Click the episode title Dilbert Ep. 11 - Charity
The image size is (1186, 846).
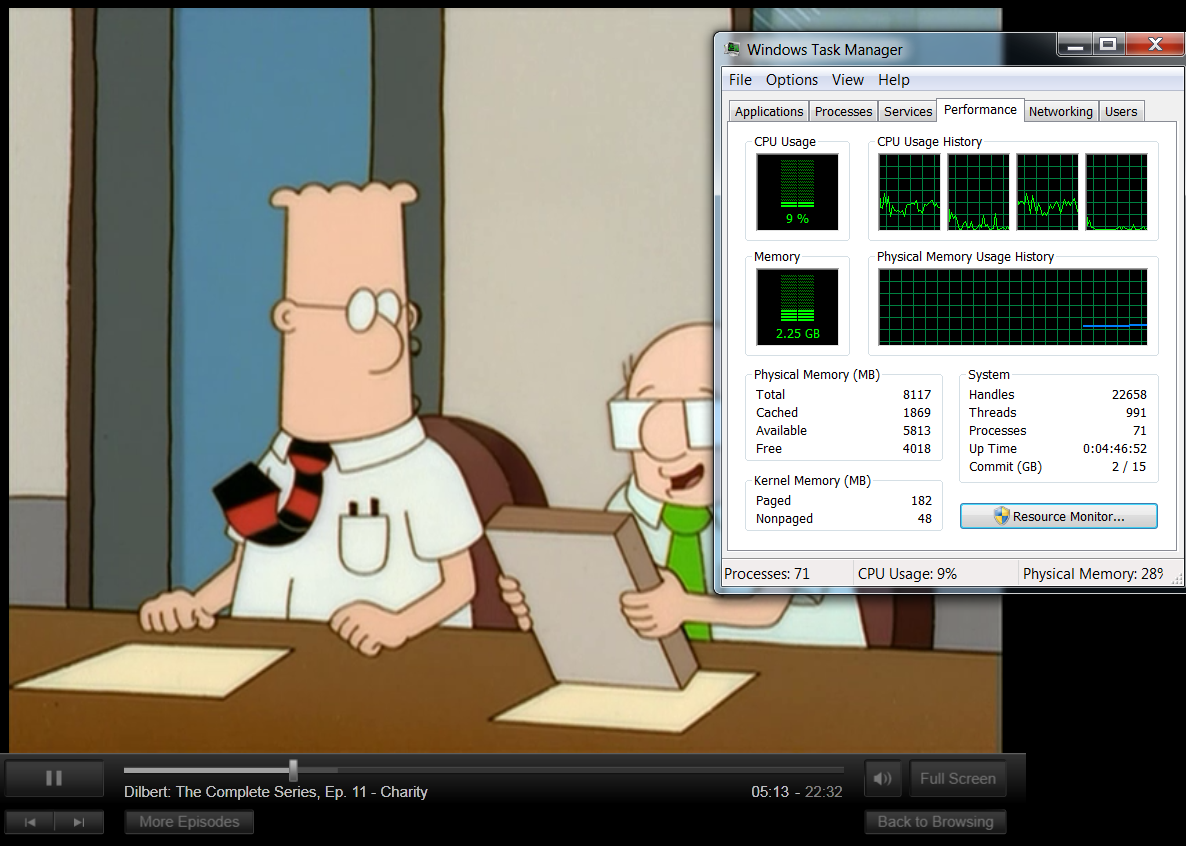click(276, 792)
